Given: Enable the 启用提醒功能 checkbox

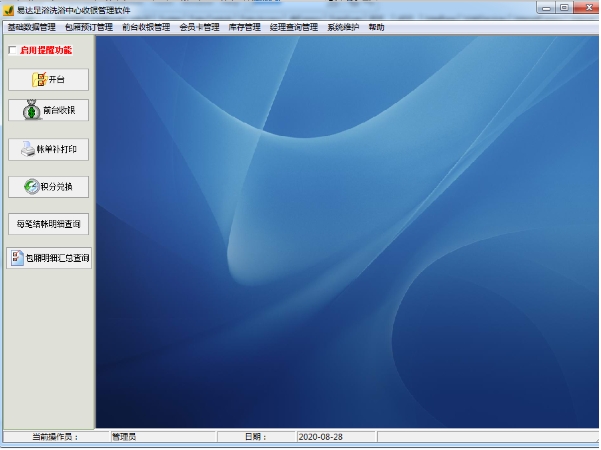Looking at the screenshot, I should pos(13,50).
